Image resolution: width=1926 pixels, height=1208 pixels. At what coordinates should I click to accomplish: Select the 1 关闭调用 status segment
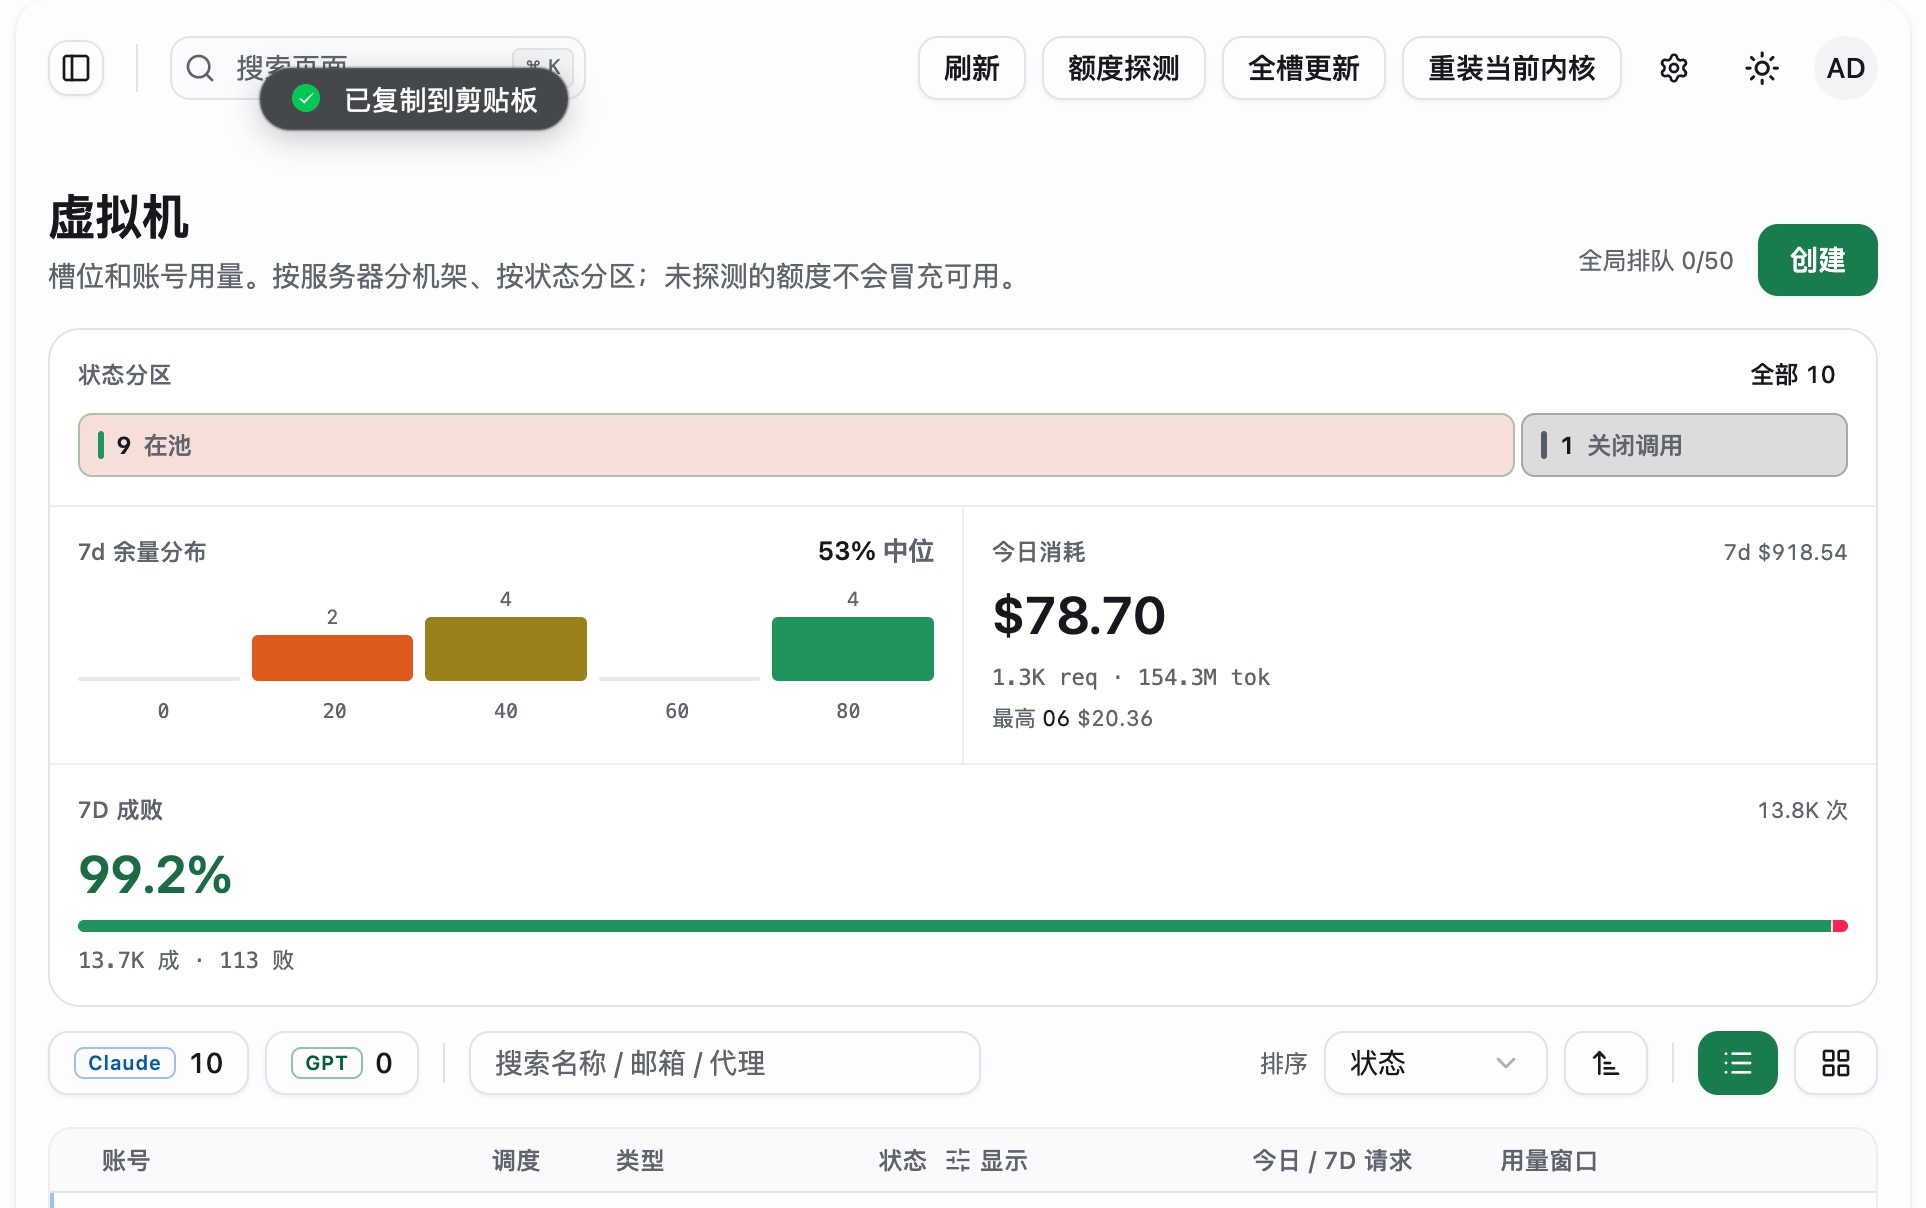pos(1684,445)
